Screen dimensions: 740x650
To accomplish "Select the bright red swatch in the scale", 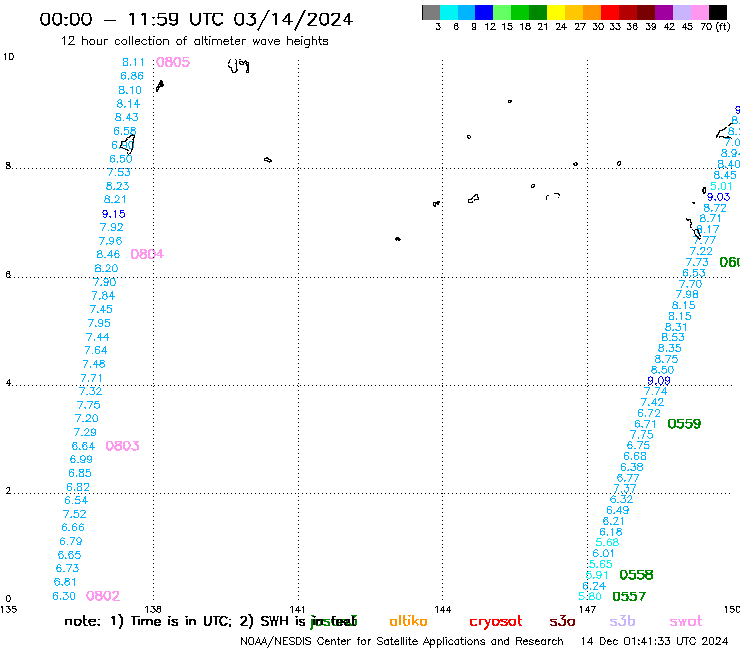I will (x=610, y=12).
